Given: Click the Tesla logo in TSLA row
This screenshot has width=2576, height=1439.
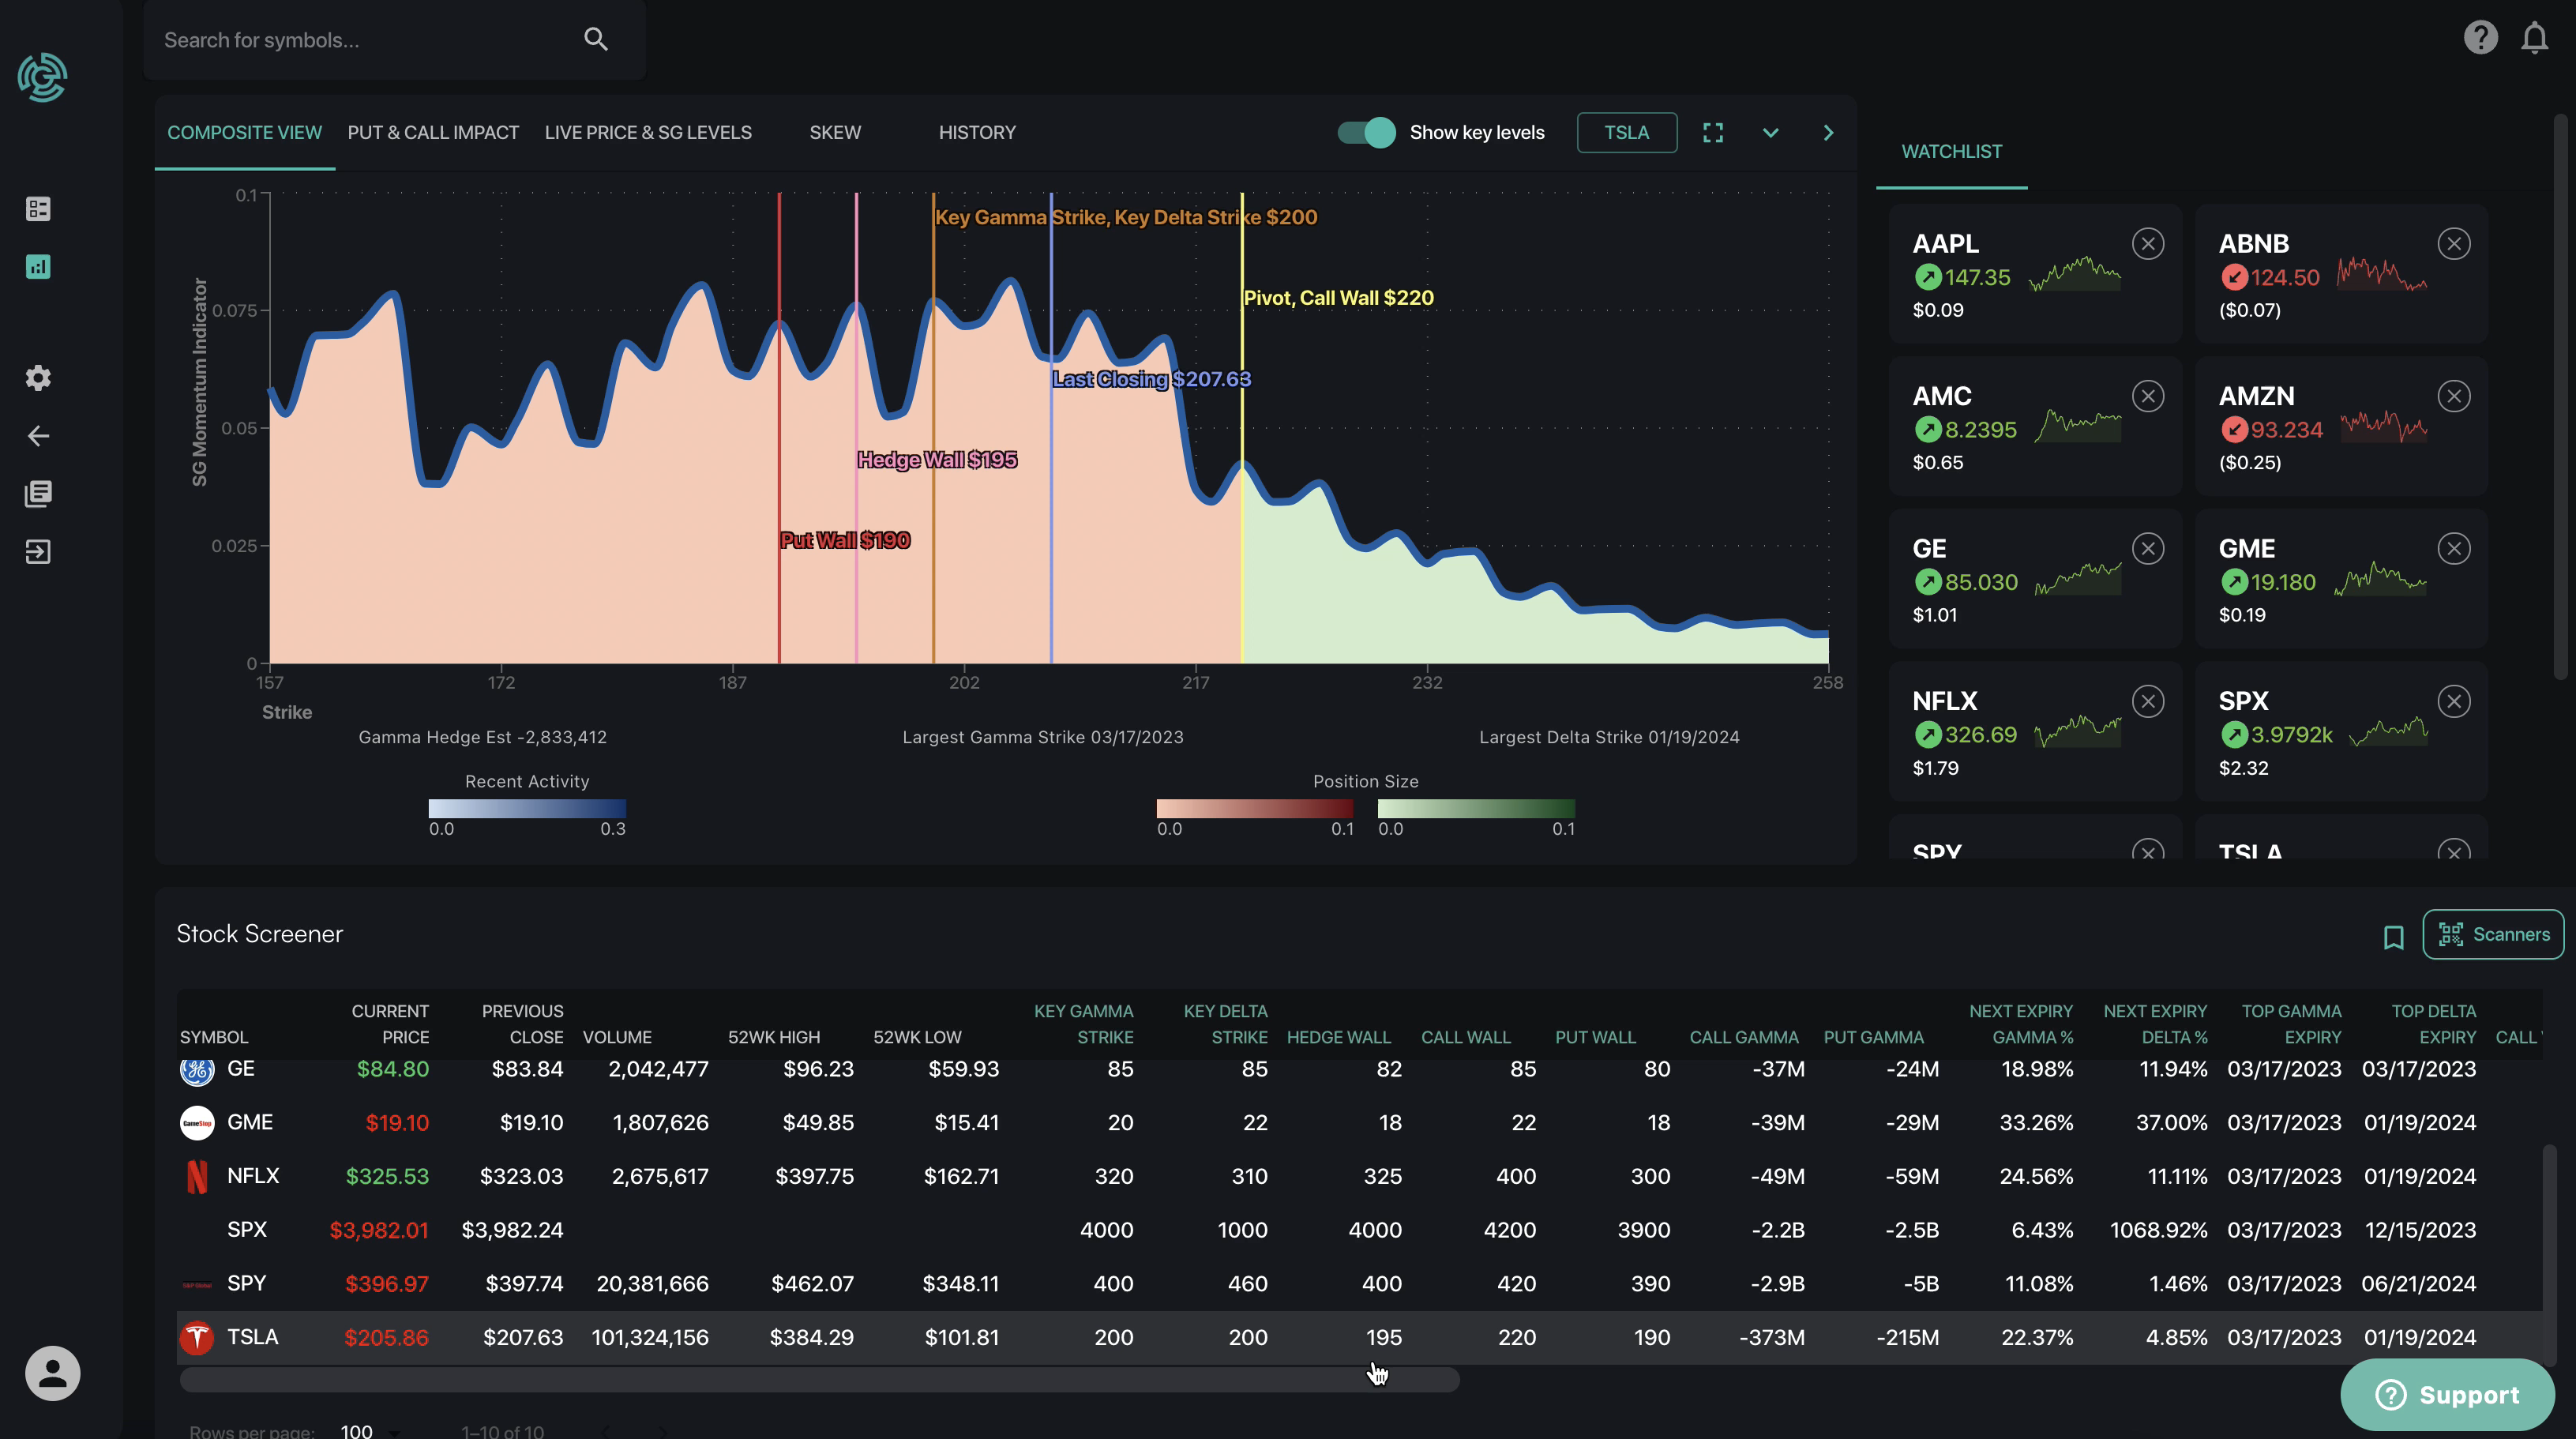Looking at the screenshot, I should pyautogui.click(x=197, y=1337).
